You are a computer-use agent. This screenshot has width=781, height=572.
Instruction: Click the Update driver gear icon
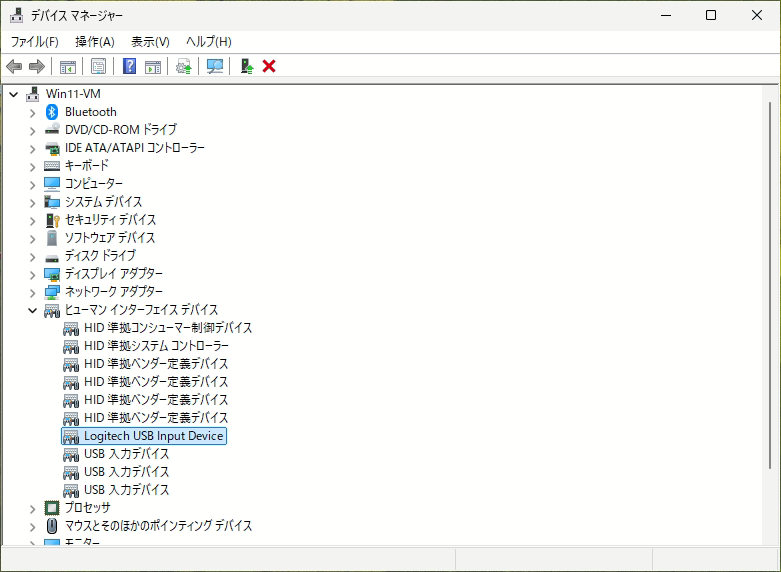[x=184, y=66]
